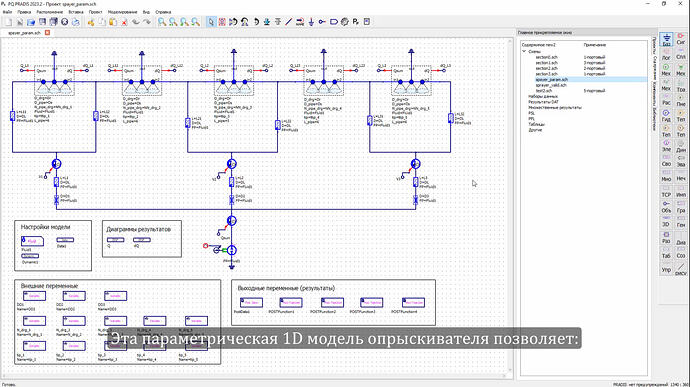
Task: Click the gear Simulate toolbar icon
Action: pos(345,22)
